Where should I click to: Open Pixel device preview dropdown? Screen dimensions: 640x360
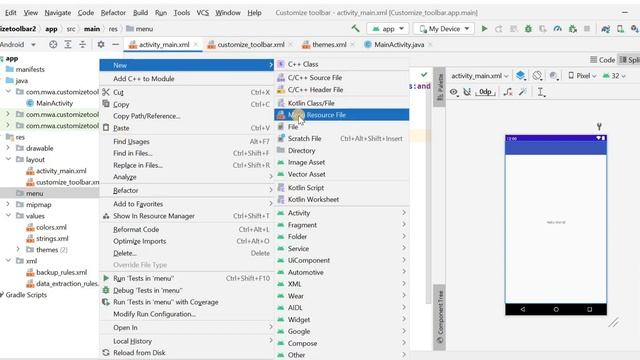tap(582, 76)
